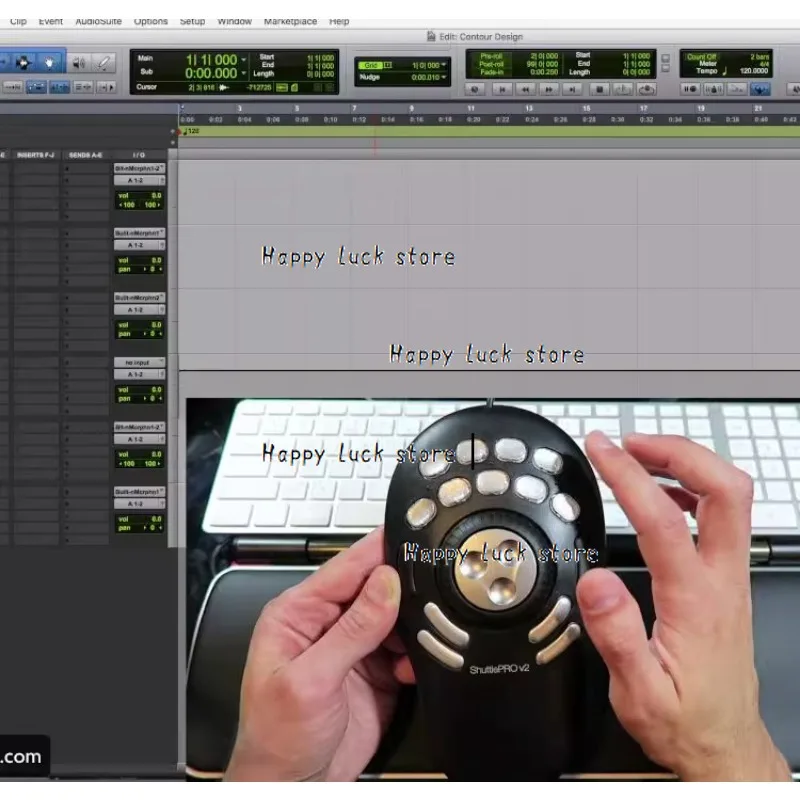Open the 'no input' input path selector
The image size is (800, 800).
(x=139, y=362)
